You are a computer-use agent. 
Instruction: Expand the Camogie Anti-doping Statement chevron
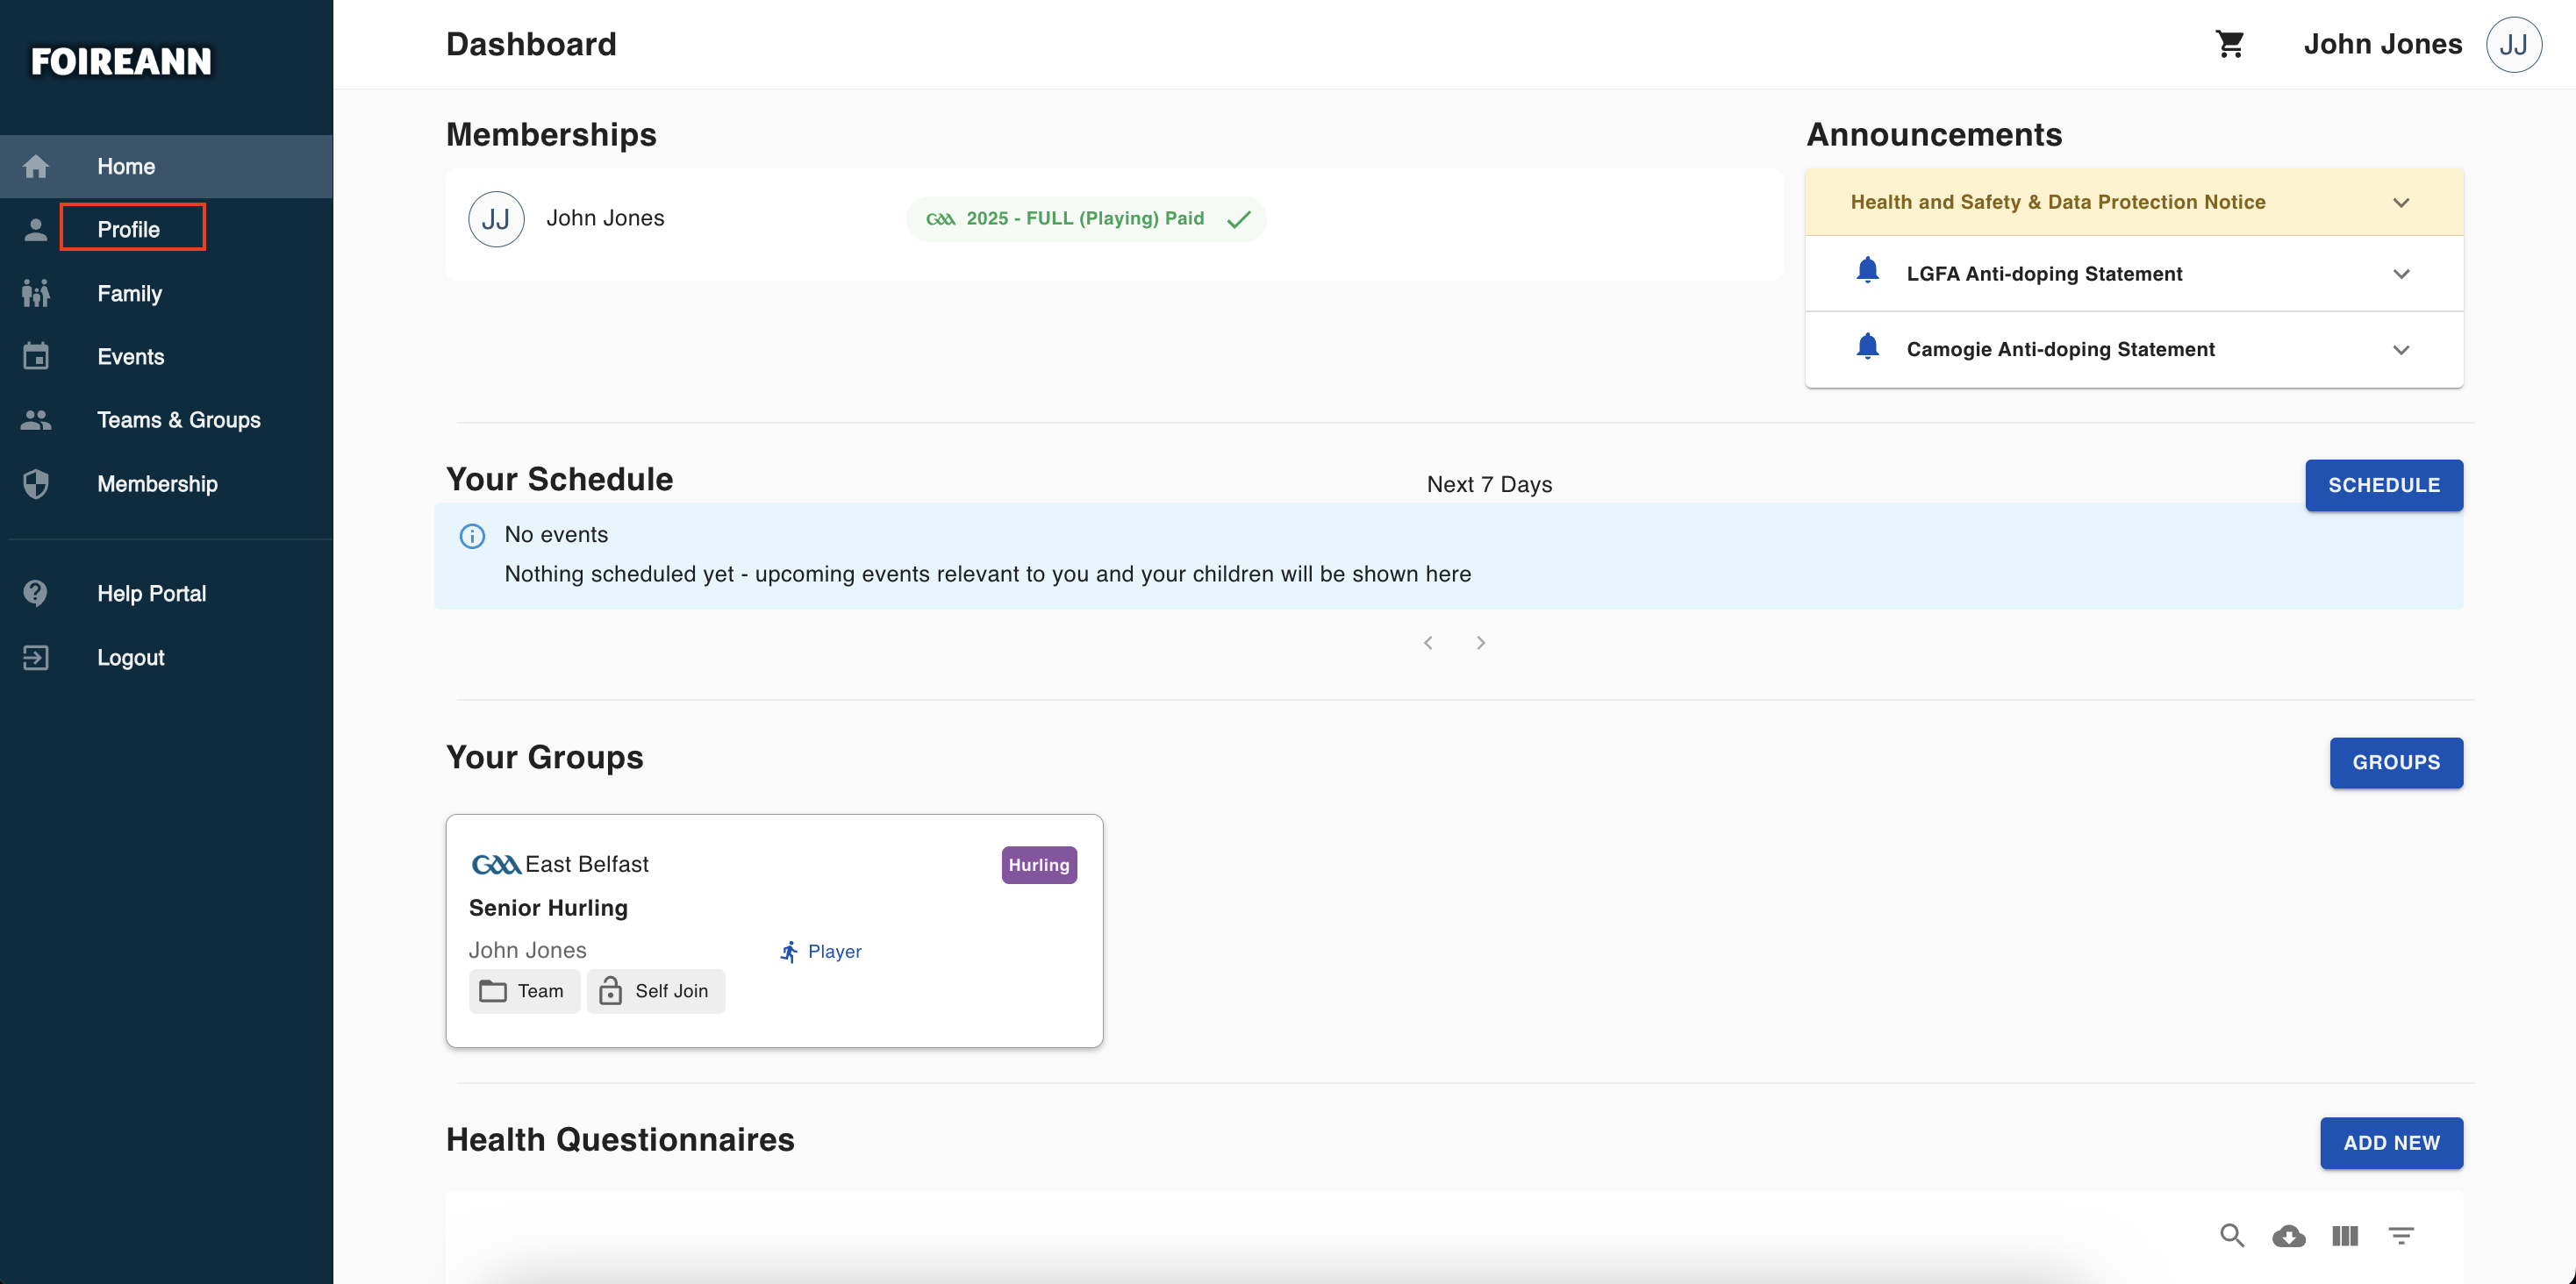coord(2401,349)
